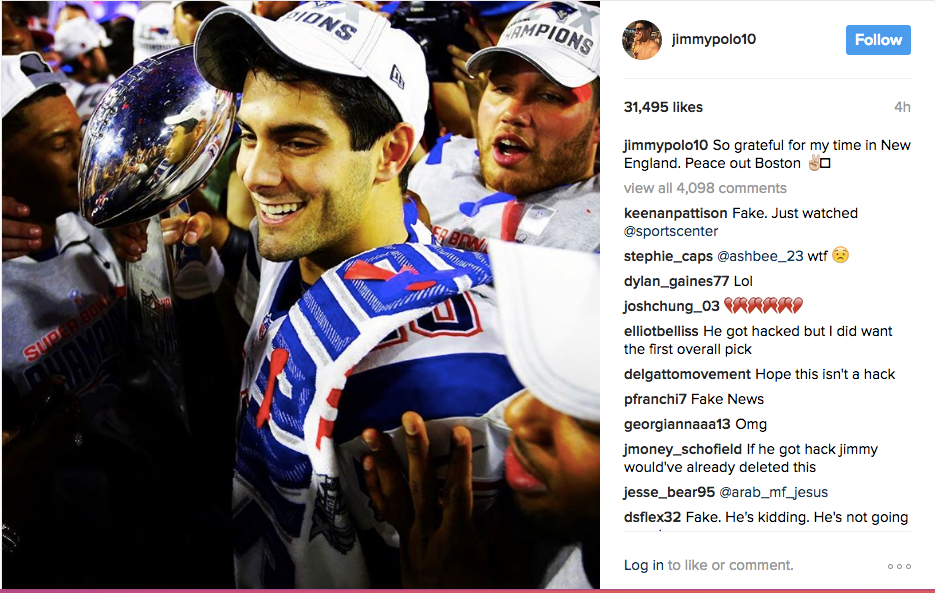The image size is (935, 593).
Task: Open elliotbelliss commenter profile
Action: click(661, 331)
